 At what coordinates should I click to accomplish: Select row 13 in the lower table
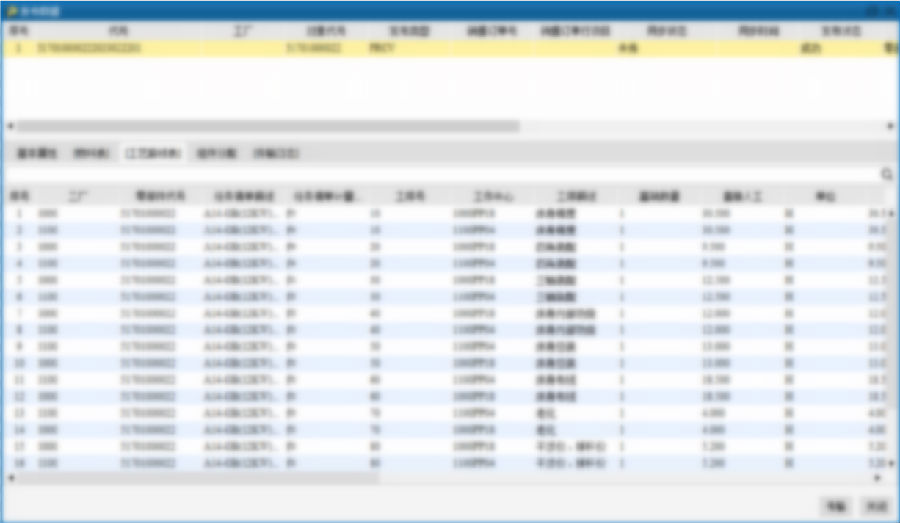coord(445,413)
